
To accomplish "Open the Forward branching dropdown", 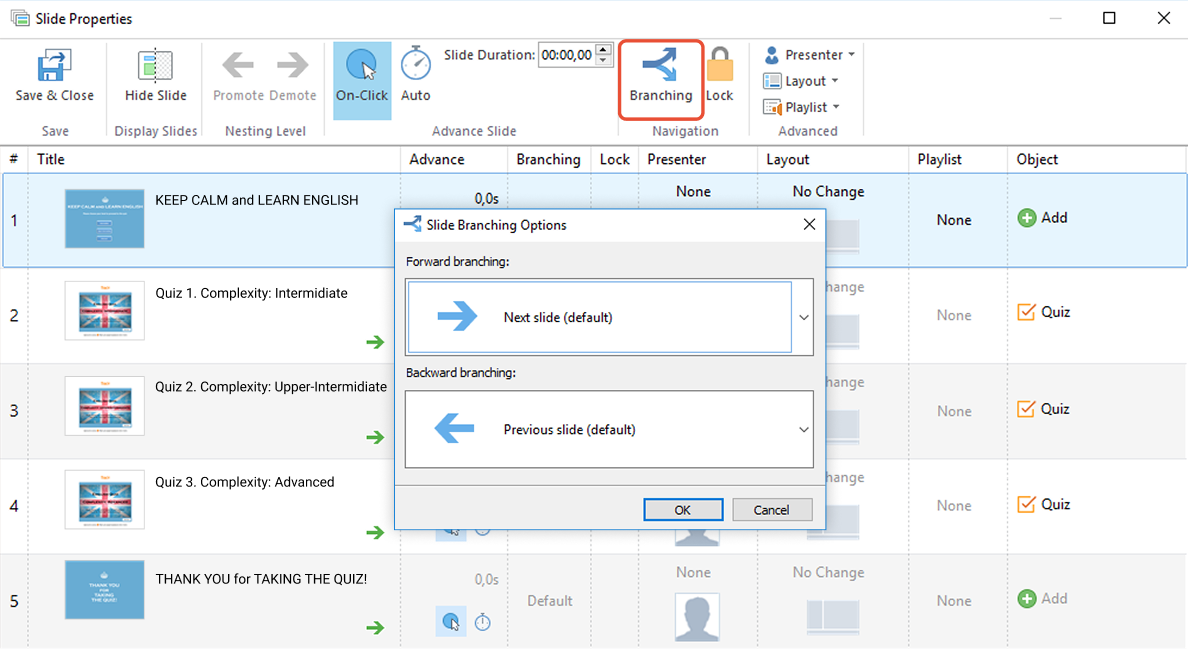I will point(803,315).
